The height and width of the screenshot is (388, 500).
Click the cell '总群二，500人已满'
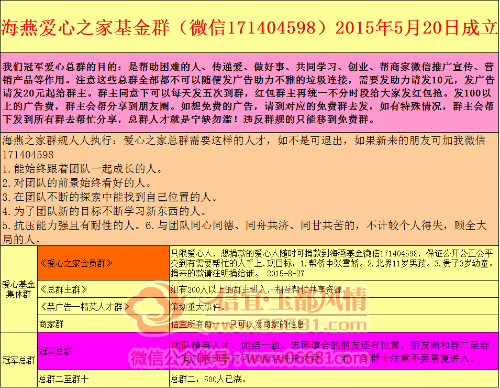pyautogui.click(x=334, y=379)
